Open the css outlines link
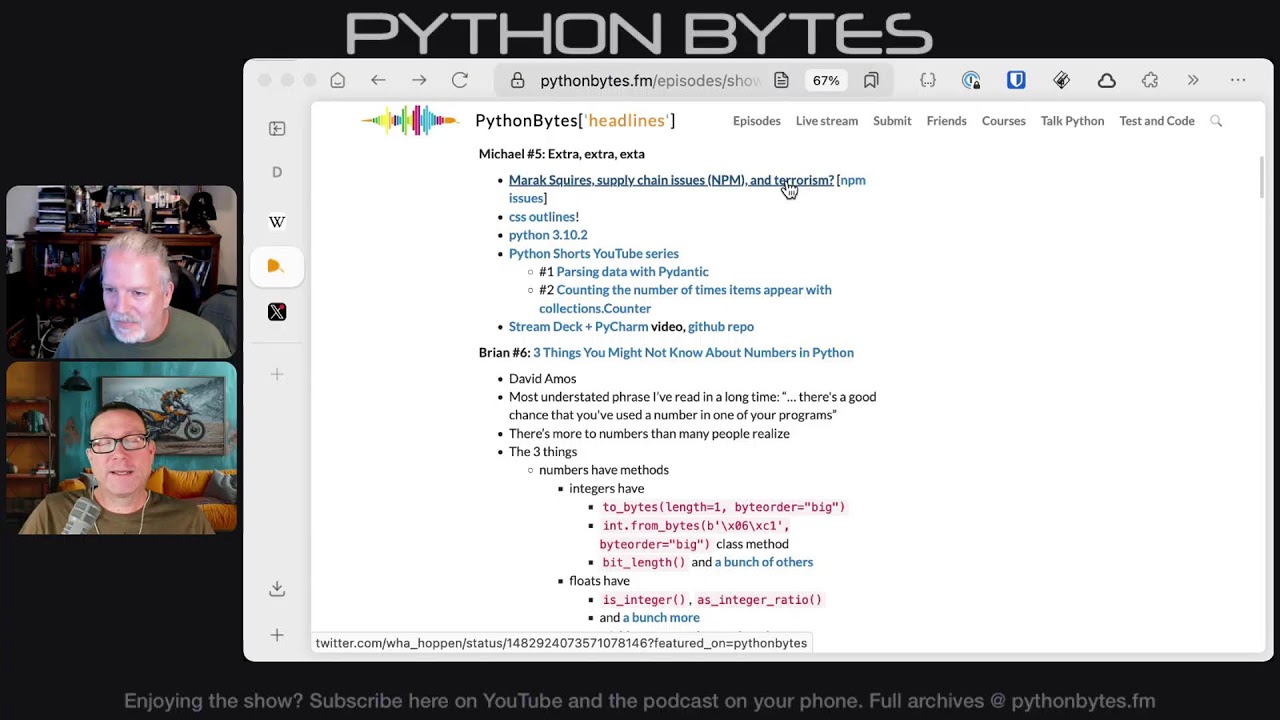Screen dimensions: 1280x720 (542, 217)
